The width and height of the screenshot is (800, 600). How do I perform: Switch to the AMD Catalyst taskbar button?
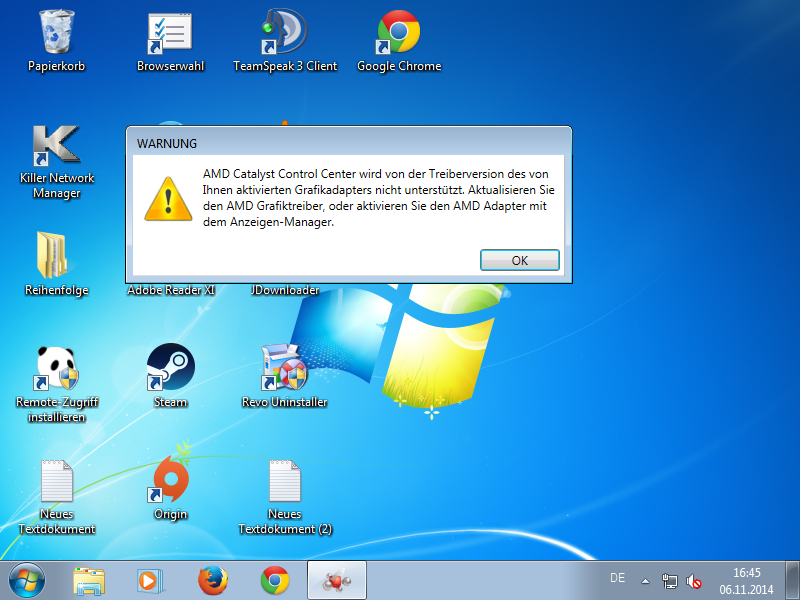[x=337, y=580]
